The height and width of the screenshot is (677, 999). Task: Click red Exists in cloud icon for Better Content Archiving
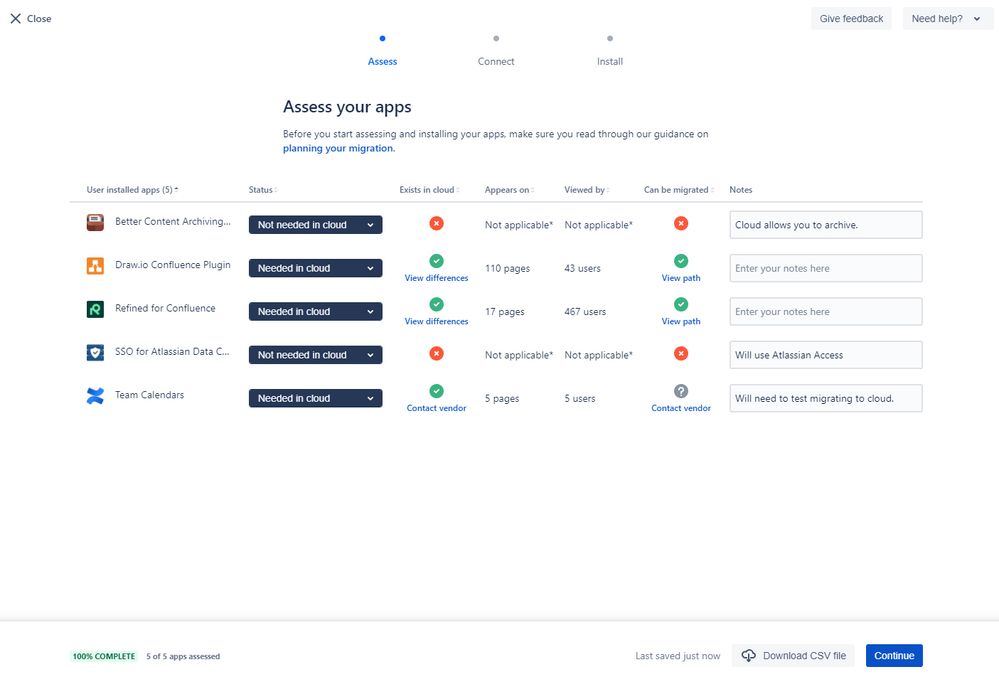pyautogui.click(x=436, y=224)
